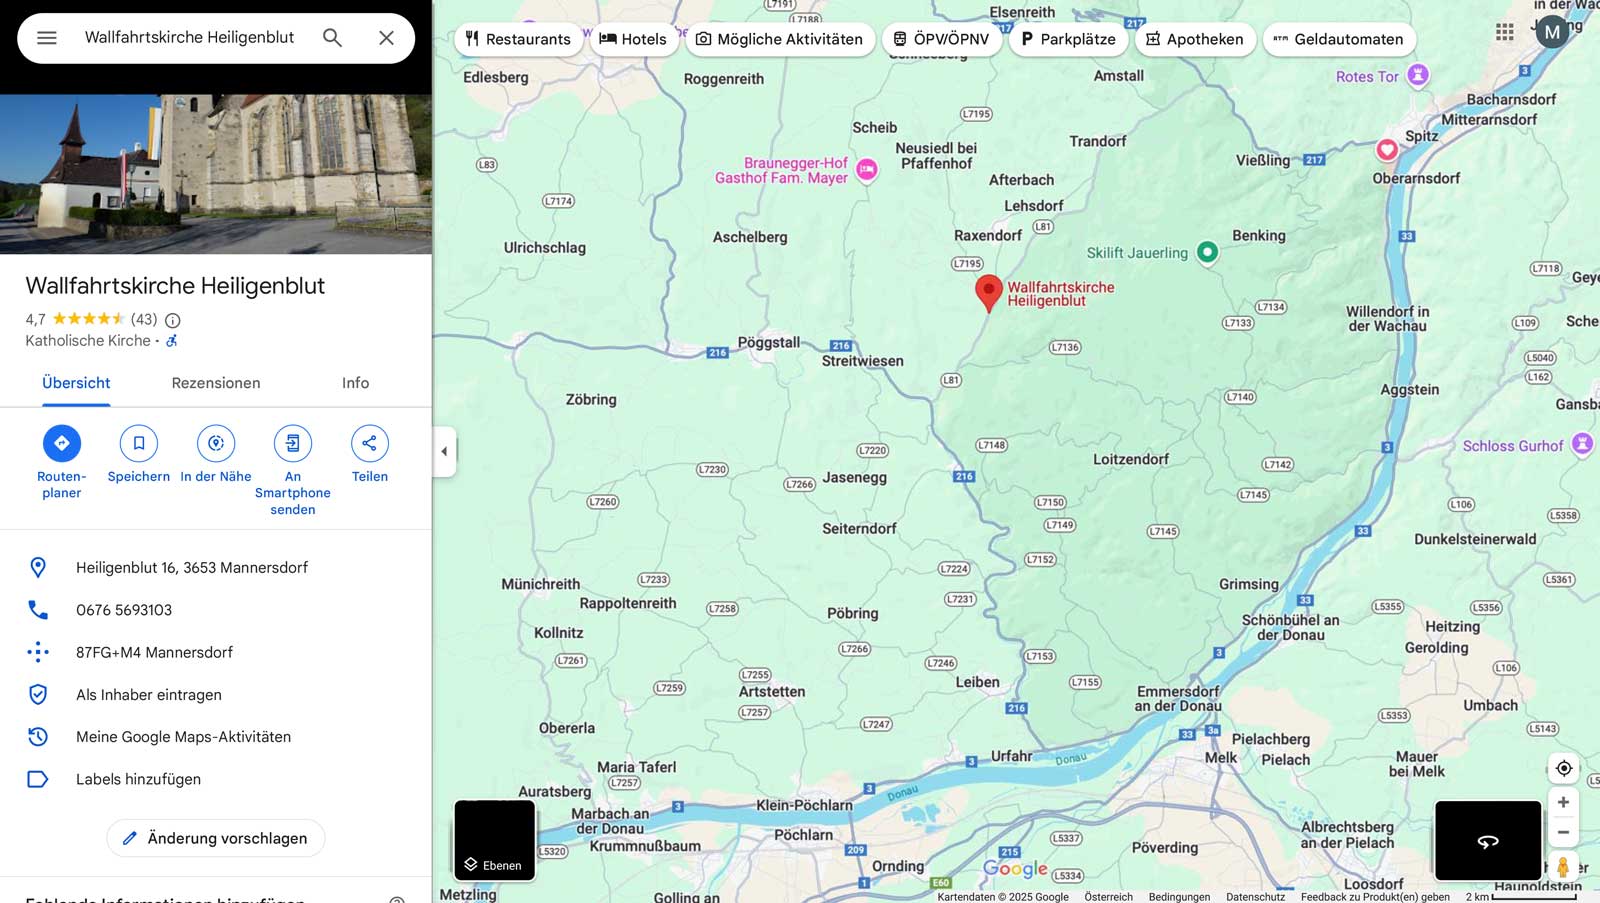This screenshot has width=1600, height=903.
Task: Open Routenplaner directions
Action: tap(62, 443)
